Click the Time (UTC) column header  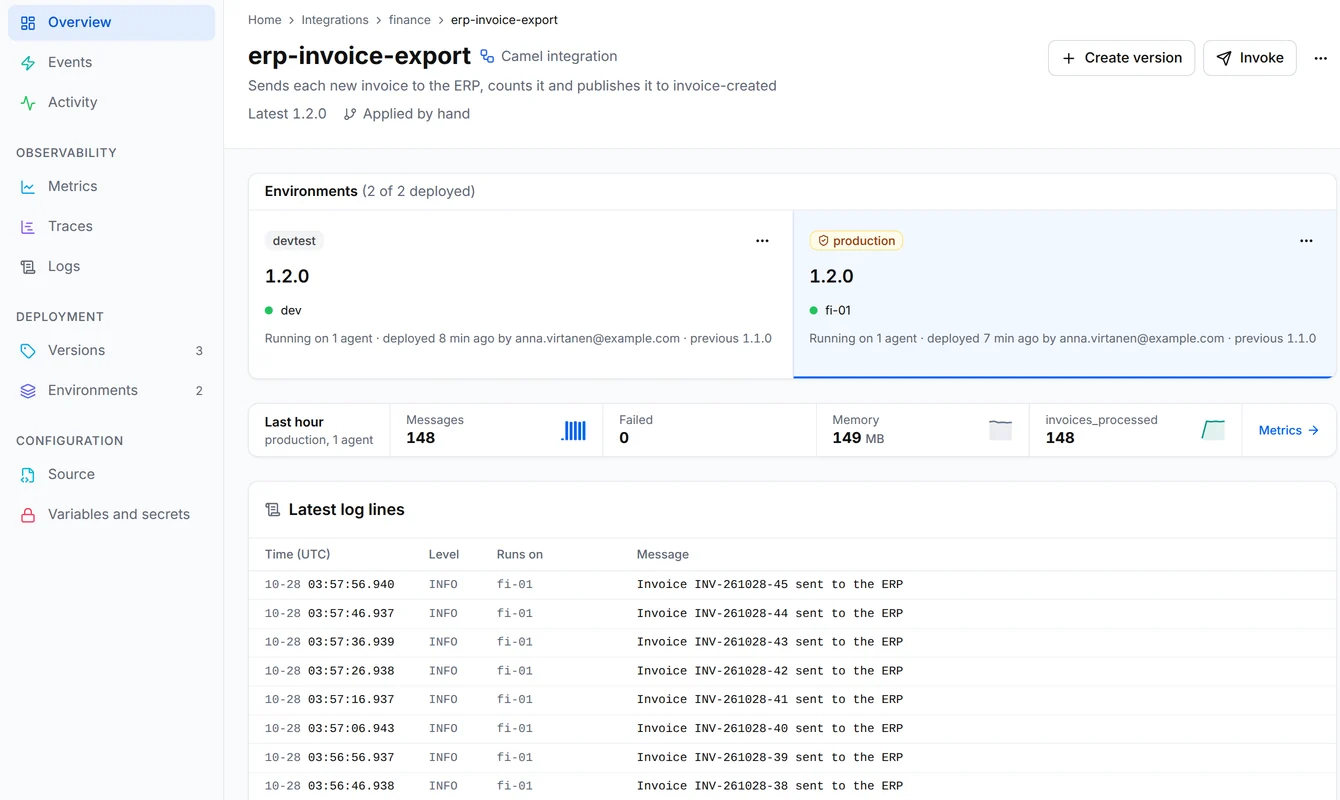point(297,554)
